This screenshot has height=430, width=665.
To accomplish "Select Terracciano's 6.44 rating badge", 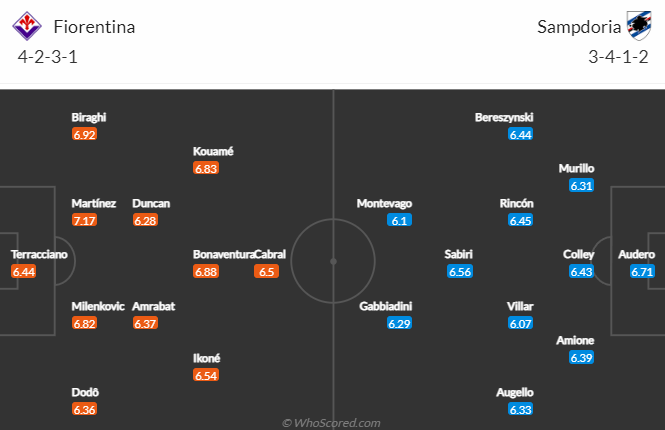I will (x=23, y=271).
